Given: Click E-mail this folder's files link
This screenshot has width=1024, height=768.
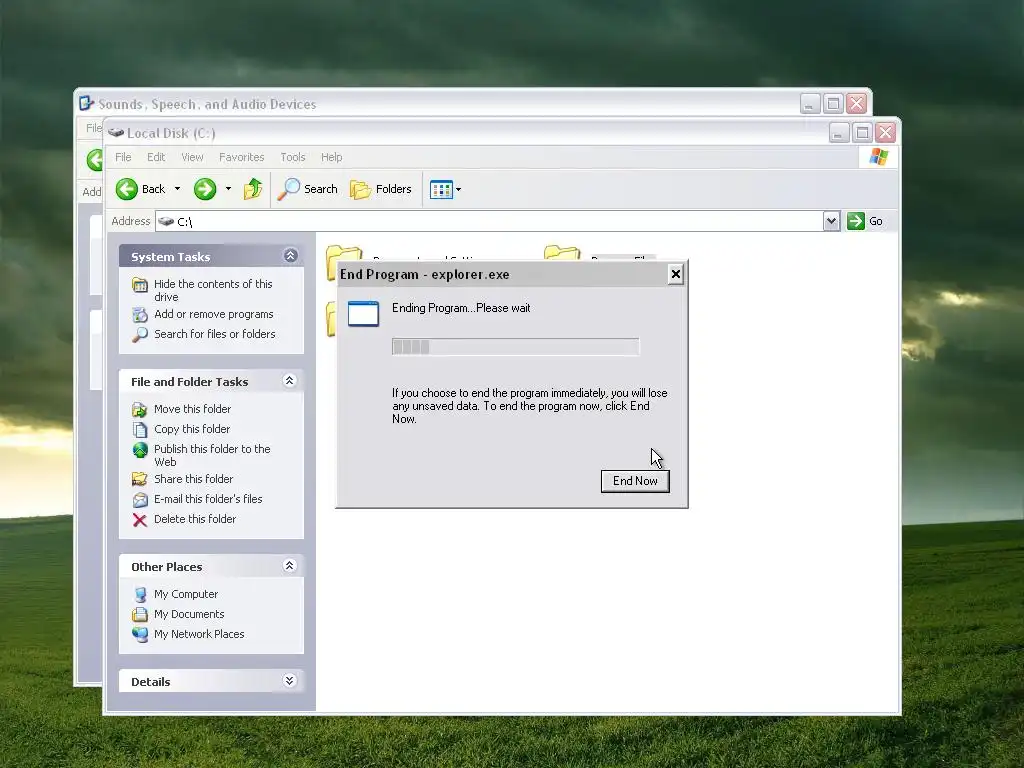Looking at the screenshot, I should click(x=208, y=499).
